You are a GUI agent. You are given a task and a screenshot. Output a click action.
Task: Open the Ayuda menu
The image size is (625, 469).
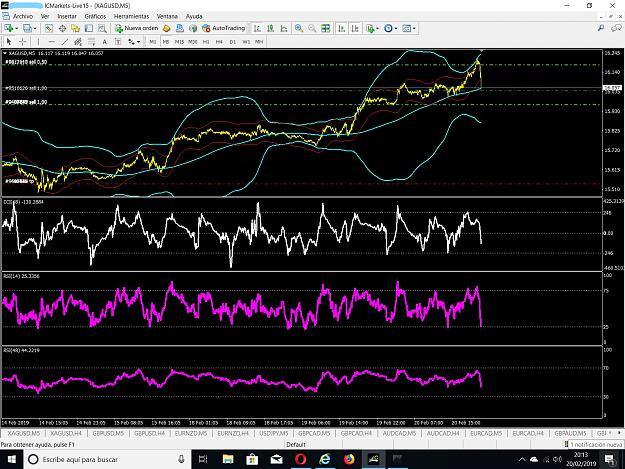tap(194, 16)
